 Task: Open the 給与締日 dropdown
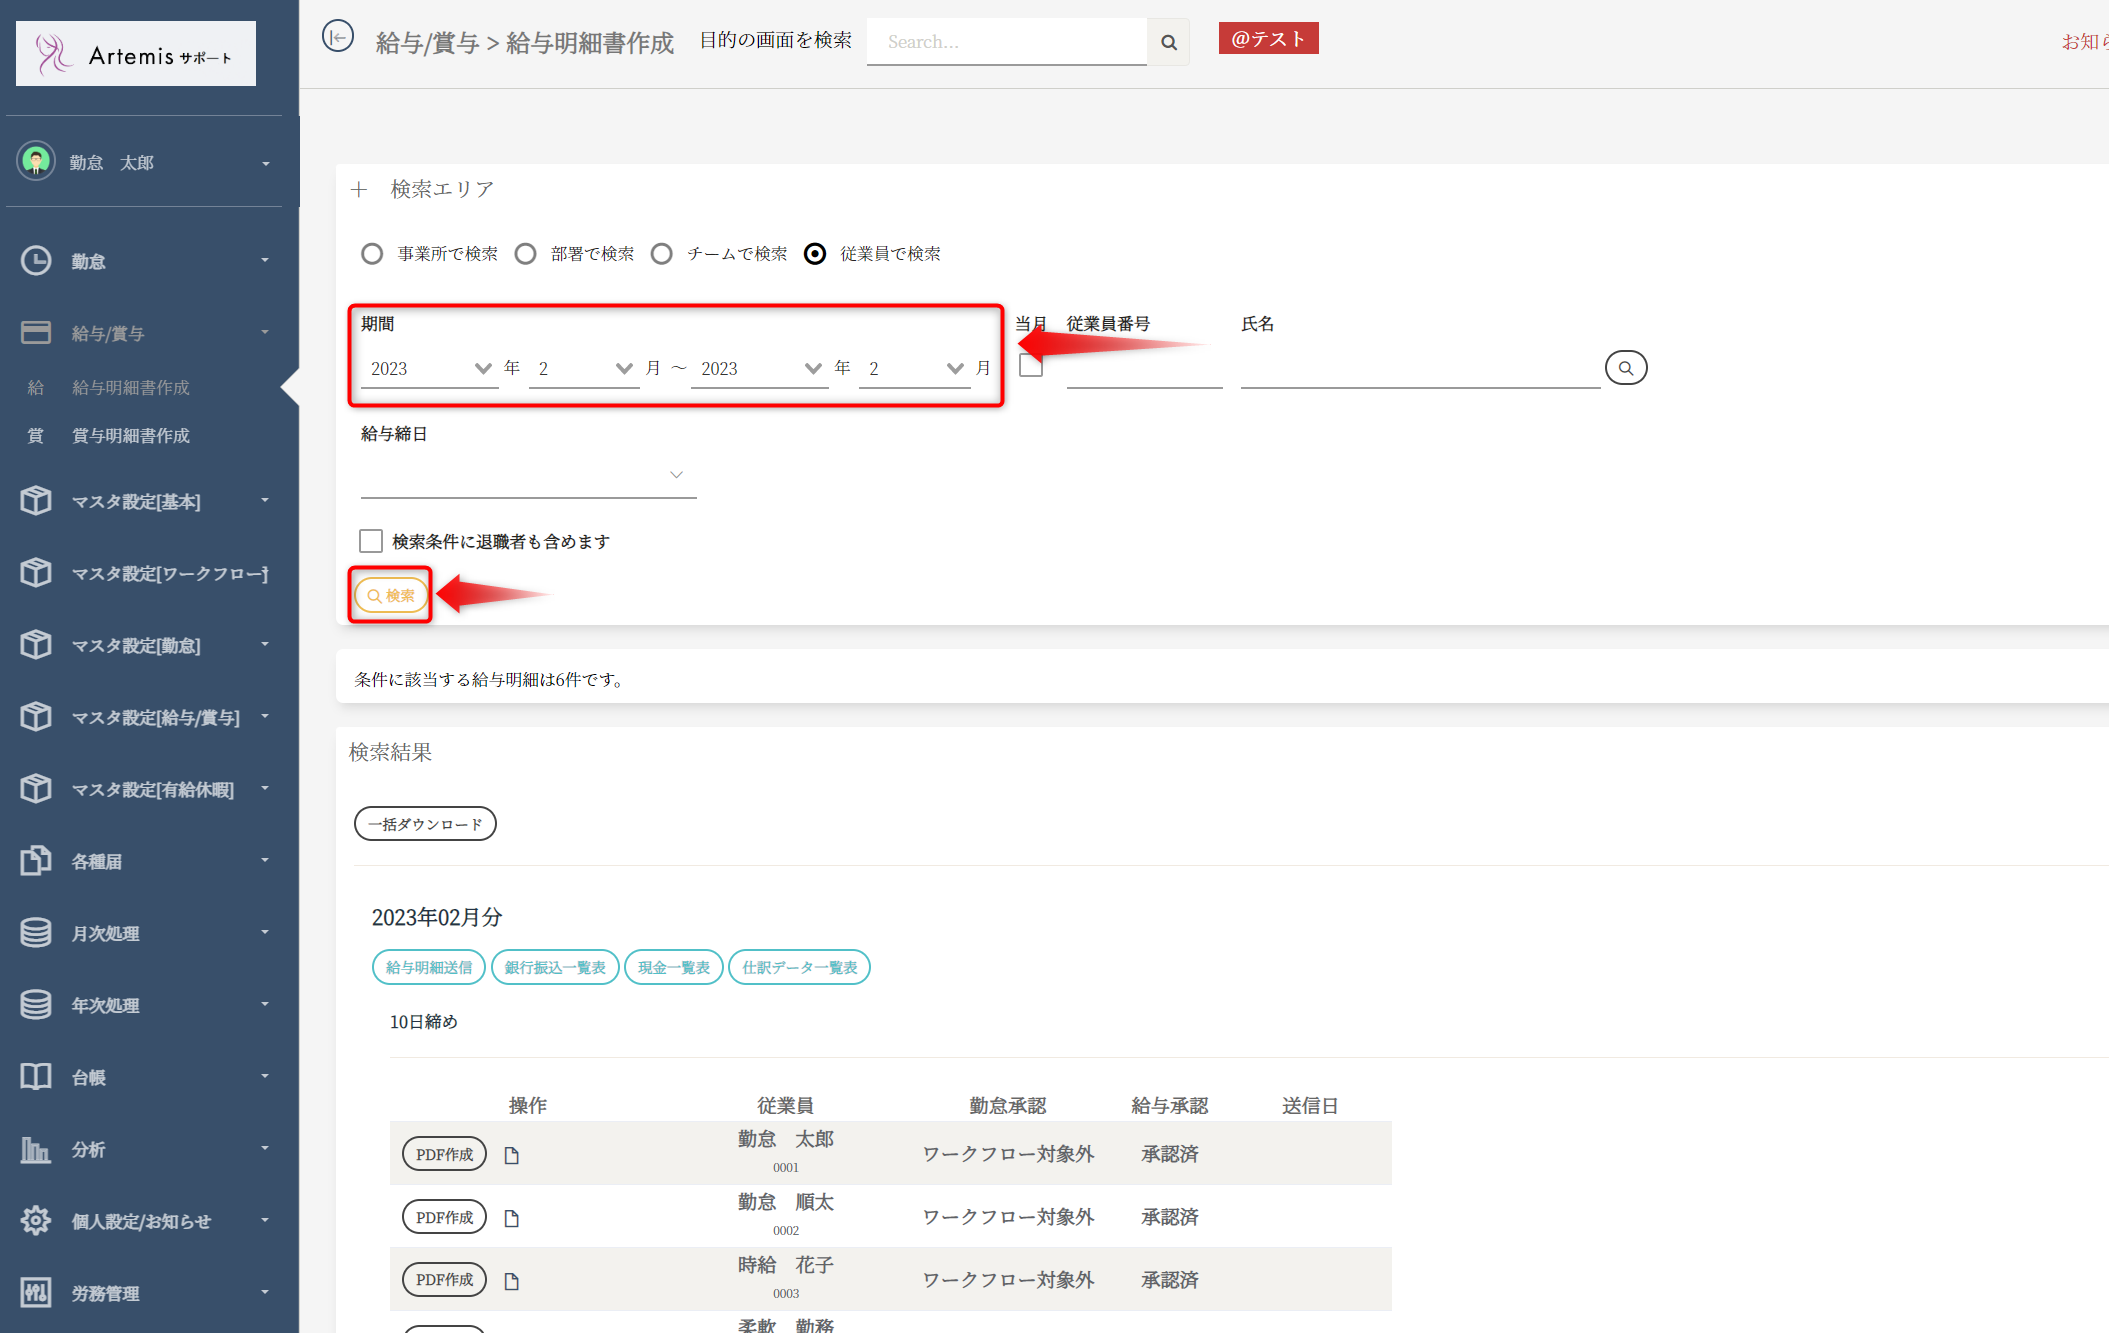pos(528,475)
